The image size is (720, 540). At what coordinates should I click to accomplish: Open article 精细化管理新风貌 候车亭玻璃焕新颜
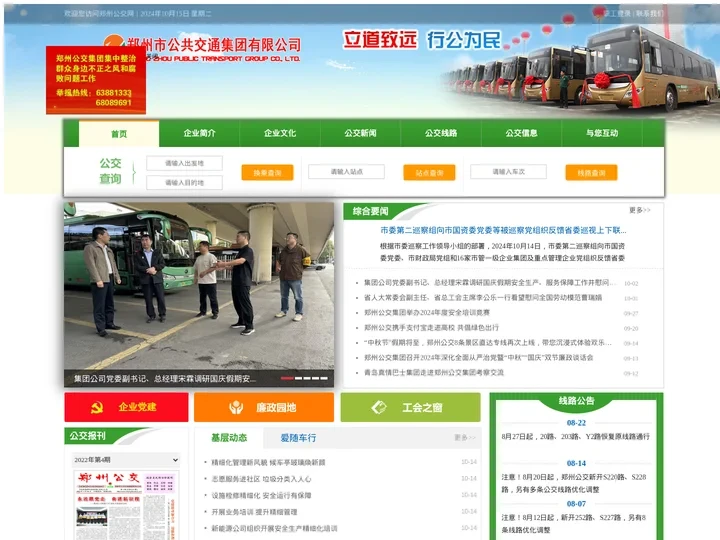(x=268, y=462)
